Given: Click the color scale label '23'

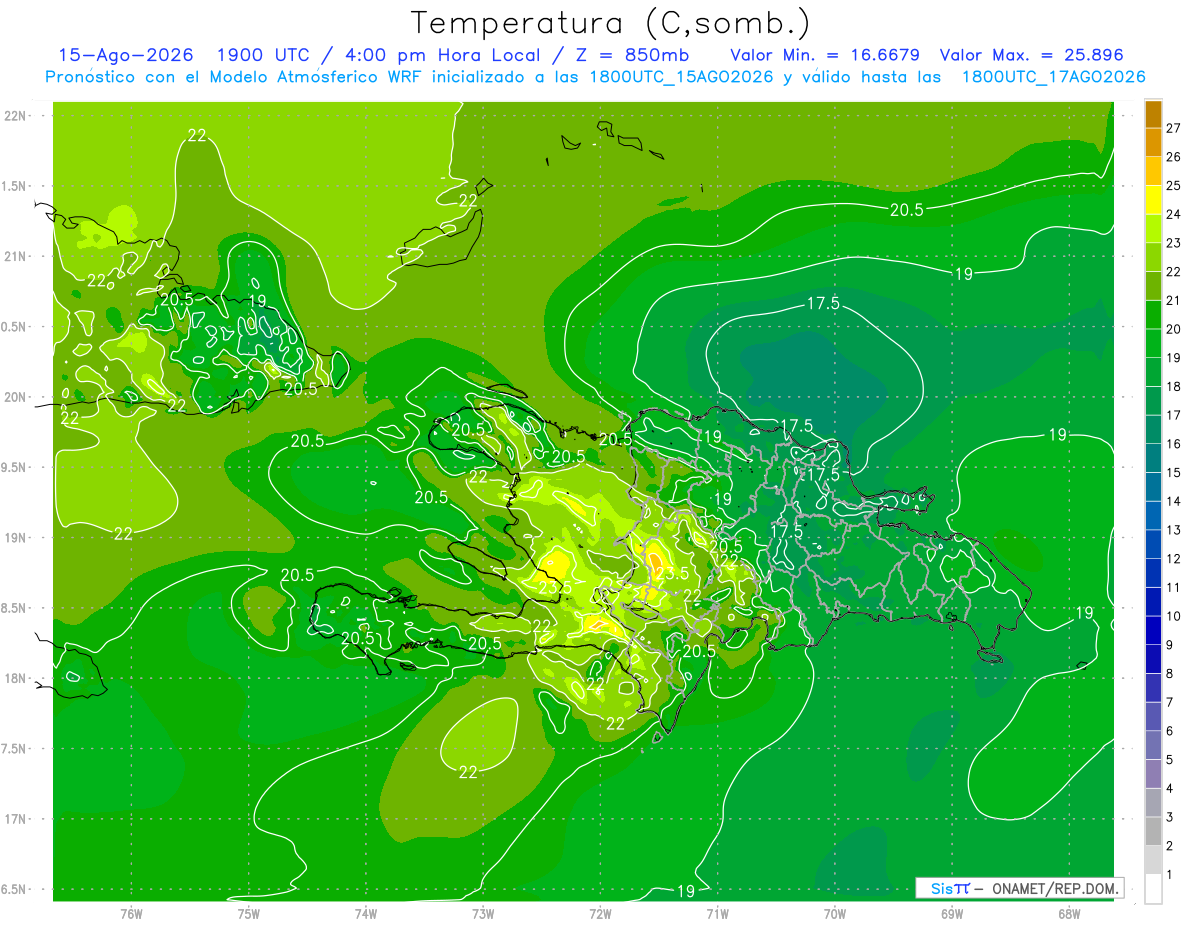Looking at the screenshot, I should [1174, 242].
